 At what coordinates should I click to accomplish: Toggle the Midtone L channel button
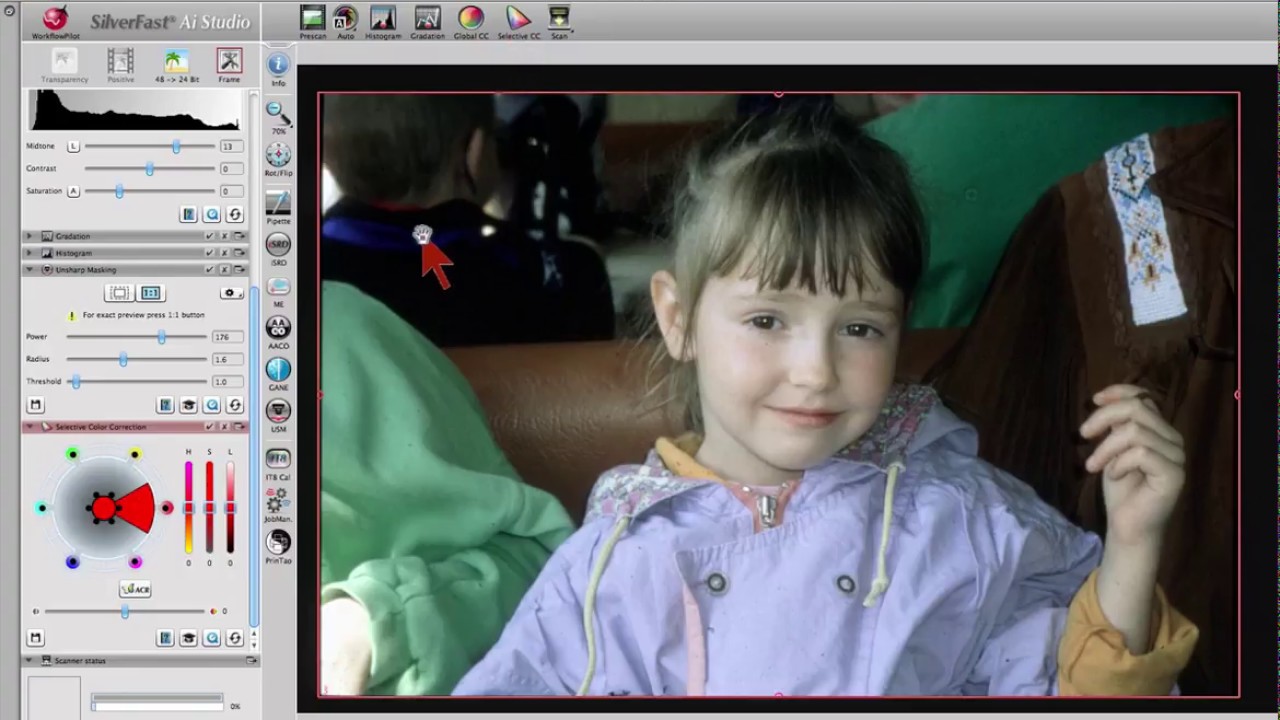pyautogui.click(x=73, y=146)
